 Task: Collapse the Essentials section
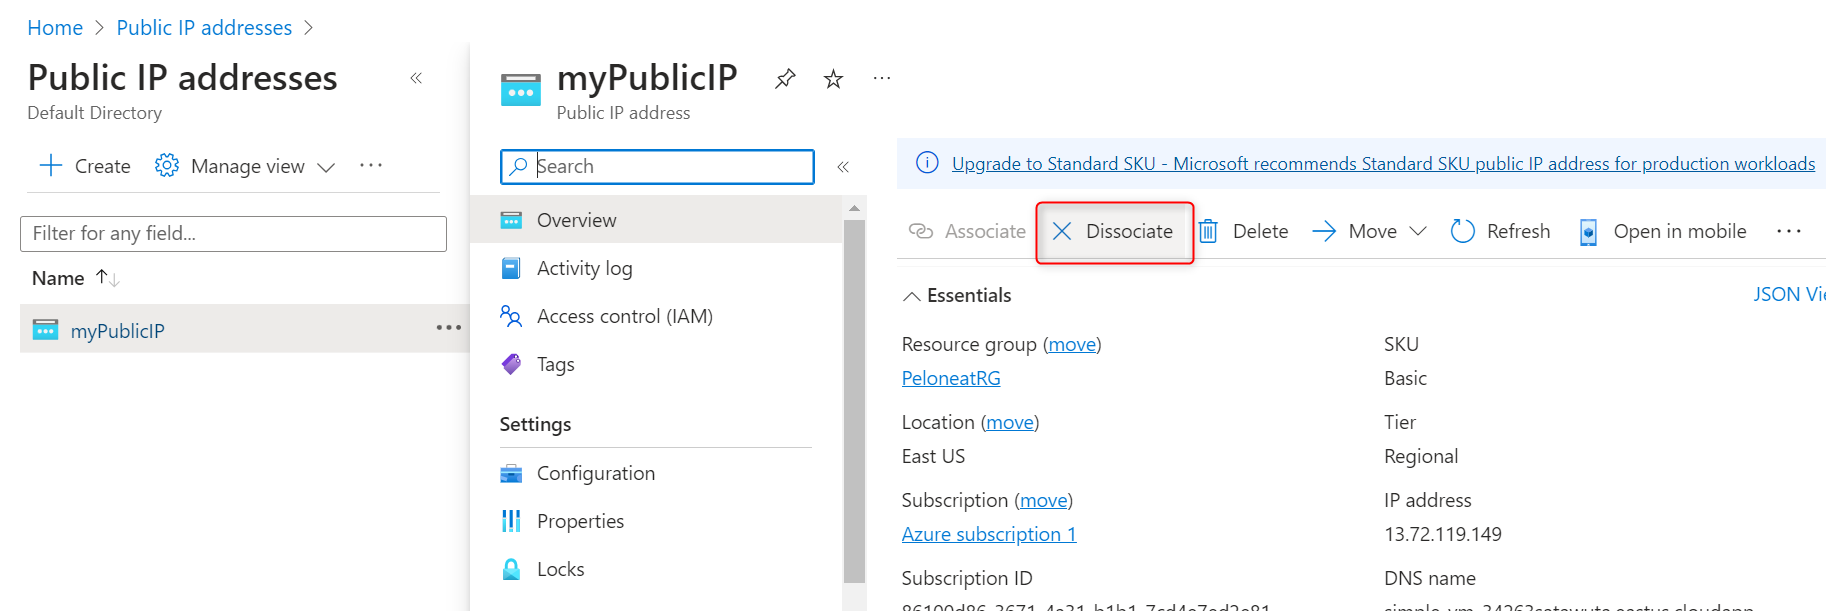(x=912, y=296)
